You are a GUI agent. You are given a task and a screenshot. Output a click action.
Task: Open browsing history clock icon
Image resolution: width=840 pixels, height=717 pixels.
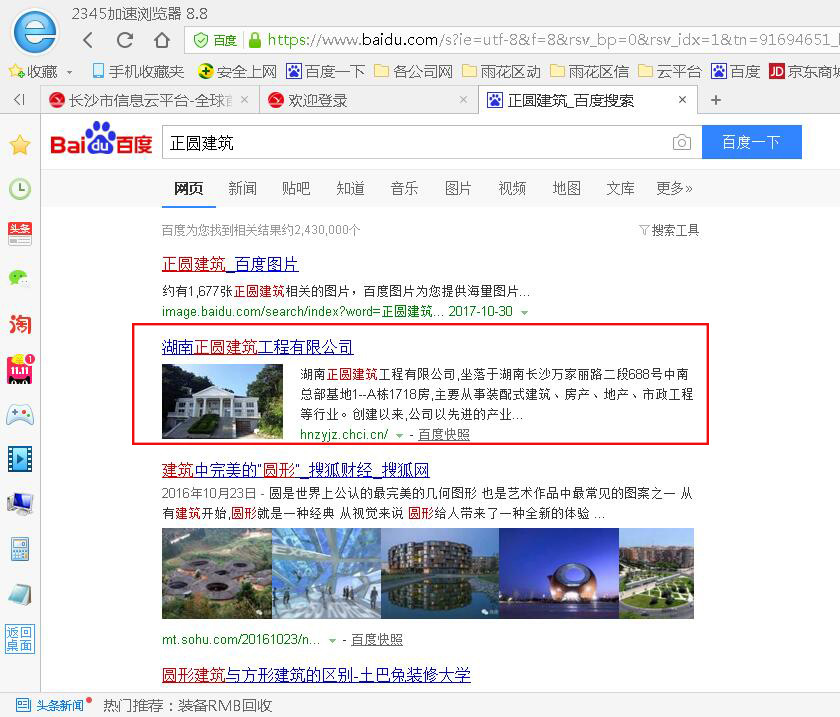[20, 189]
